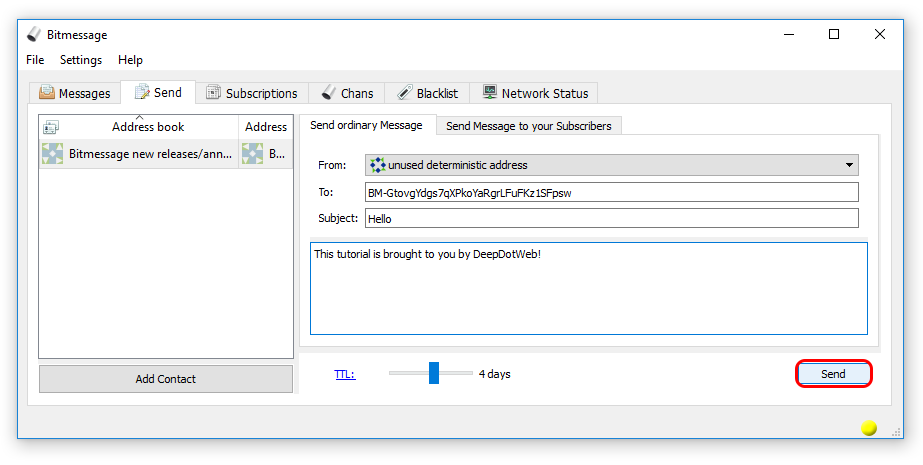Screen dimensions: 923x465
Task: Click the Subject field containing Hello
Action: [612, 218]
